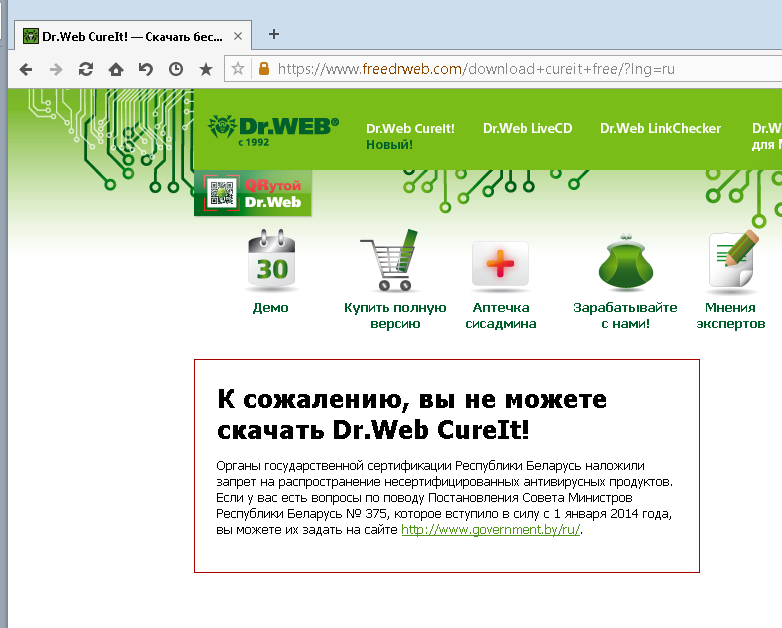
Task: Open Dr.Web CureIt! Новый! menu item
Action: point(410,136)
